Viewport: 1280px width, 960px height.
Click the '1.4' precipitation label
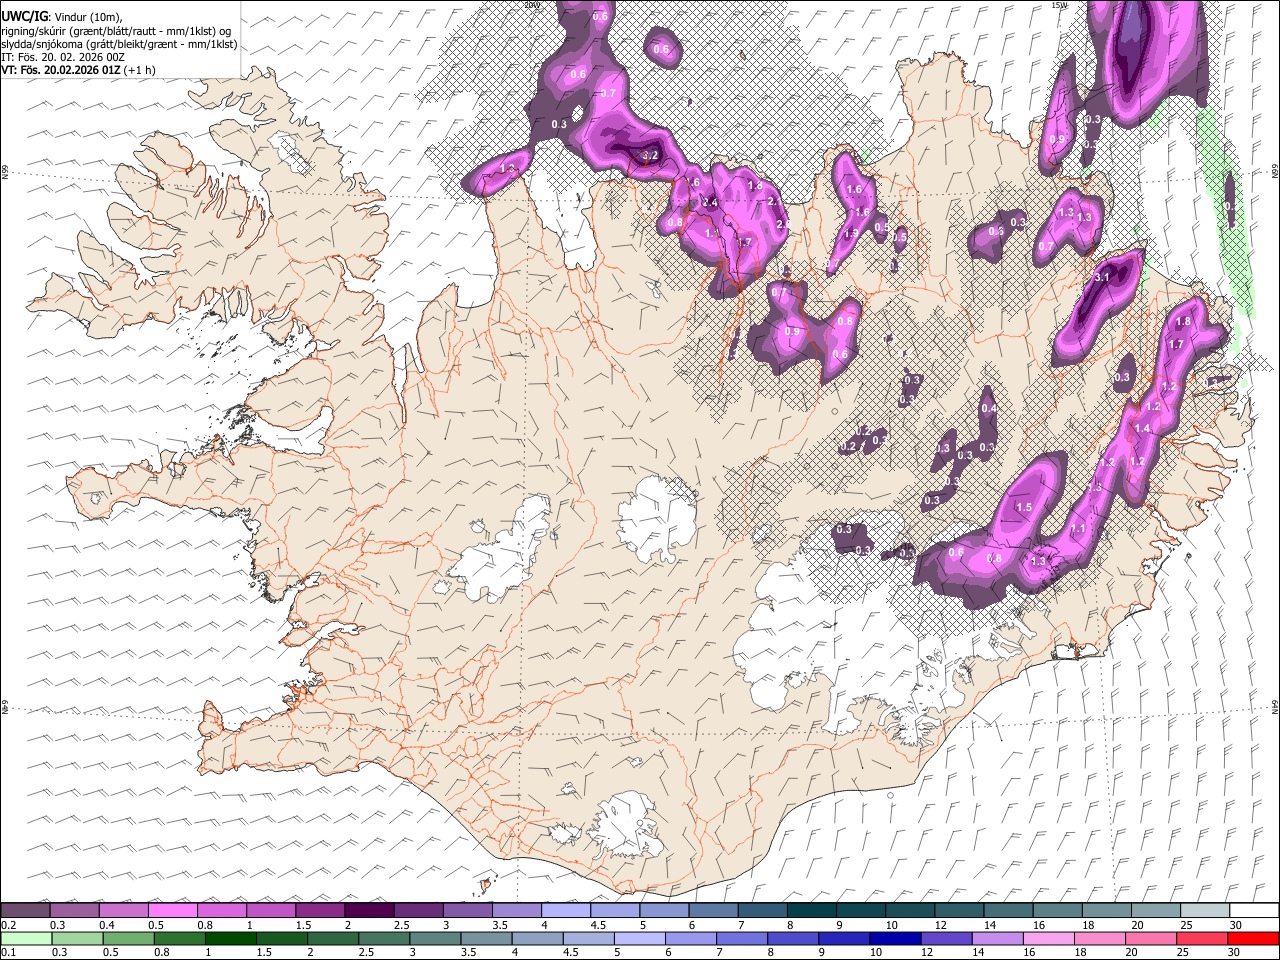tap(1142, 428)
